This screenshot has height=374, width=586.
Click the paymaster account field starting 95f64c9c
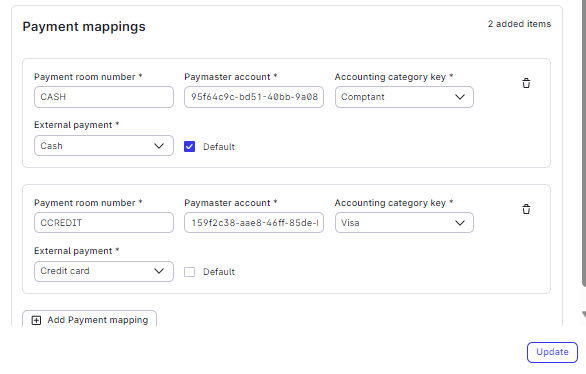254,97
